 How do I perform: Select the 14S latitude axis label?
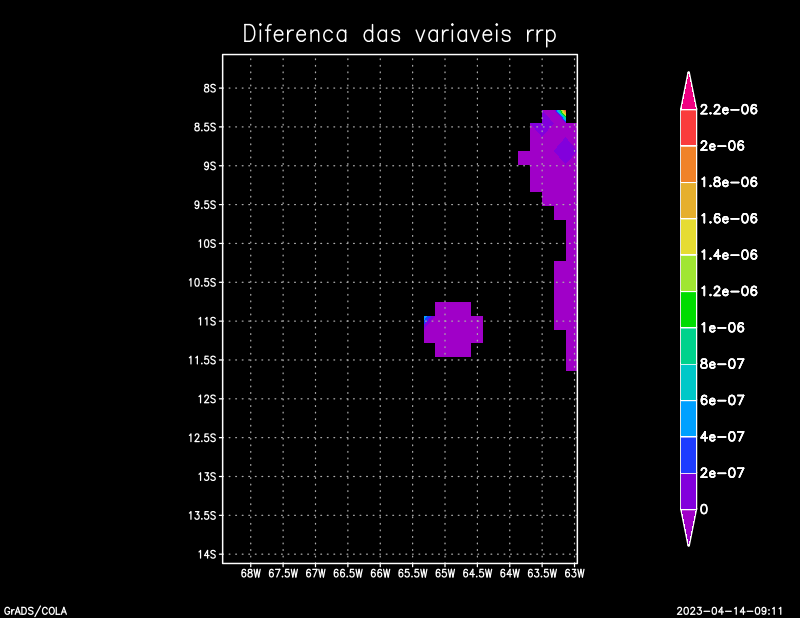[207, 554]
